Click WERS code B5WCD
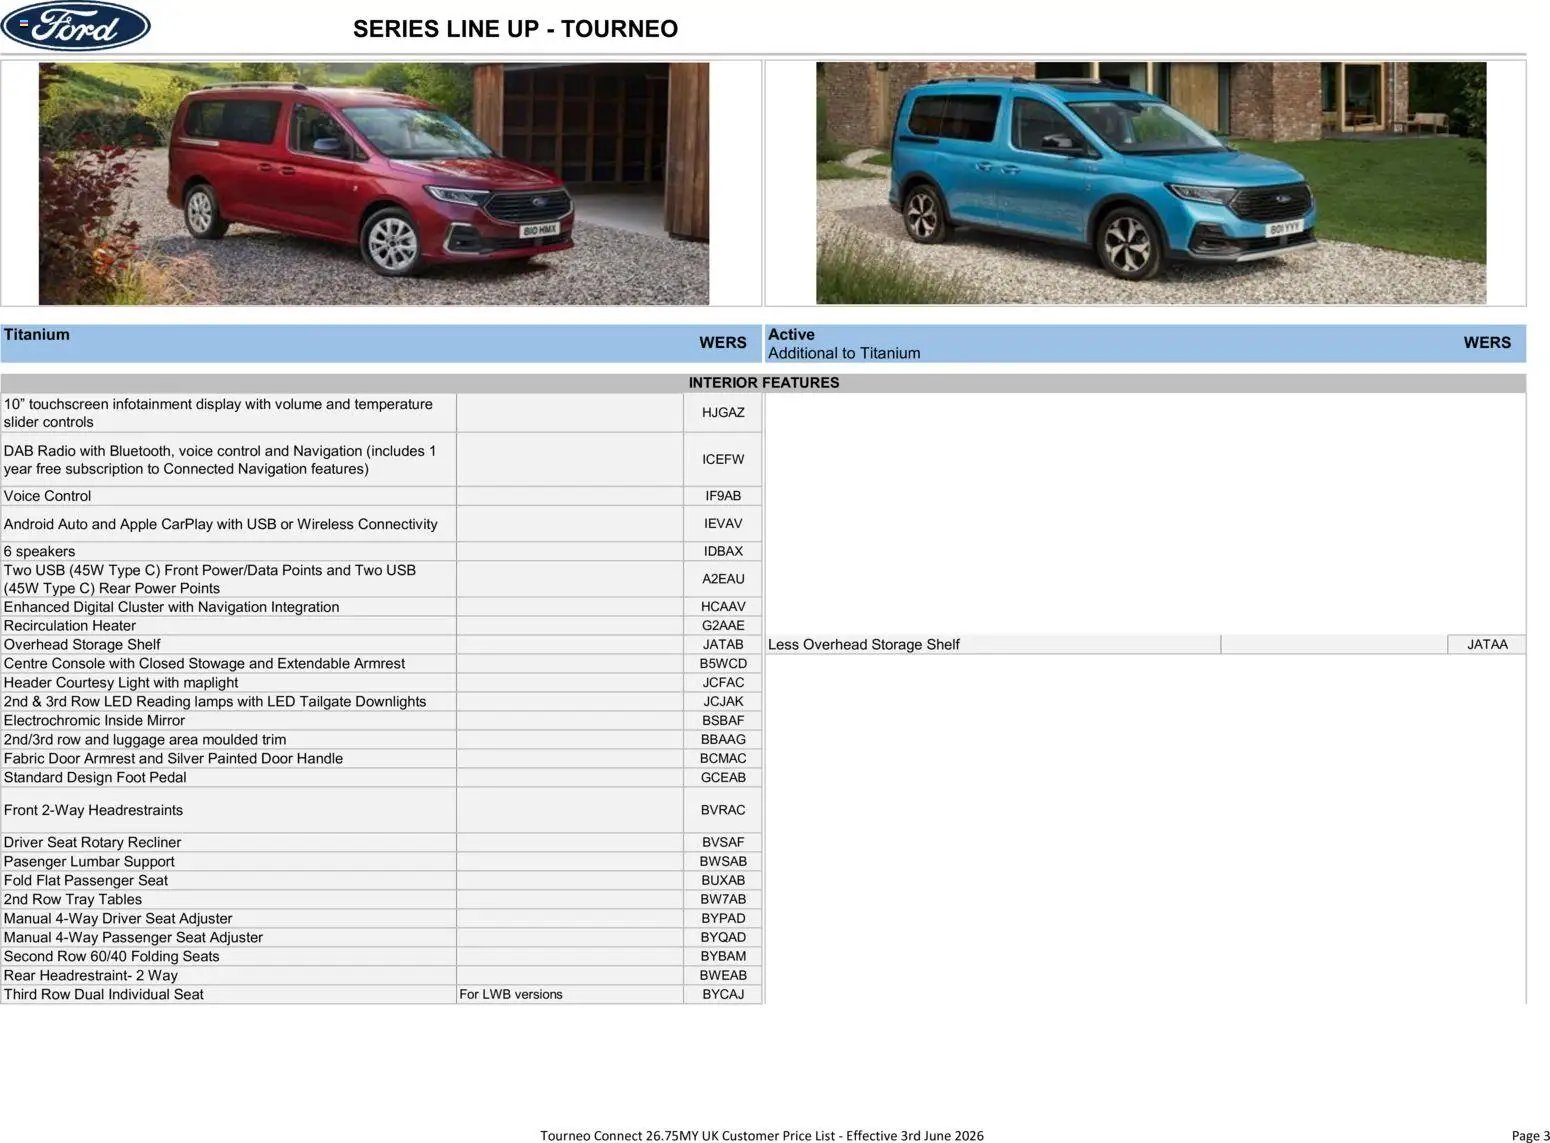1550x1143 pixels. (x=723, y=664)
